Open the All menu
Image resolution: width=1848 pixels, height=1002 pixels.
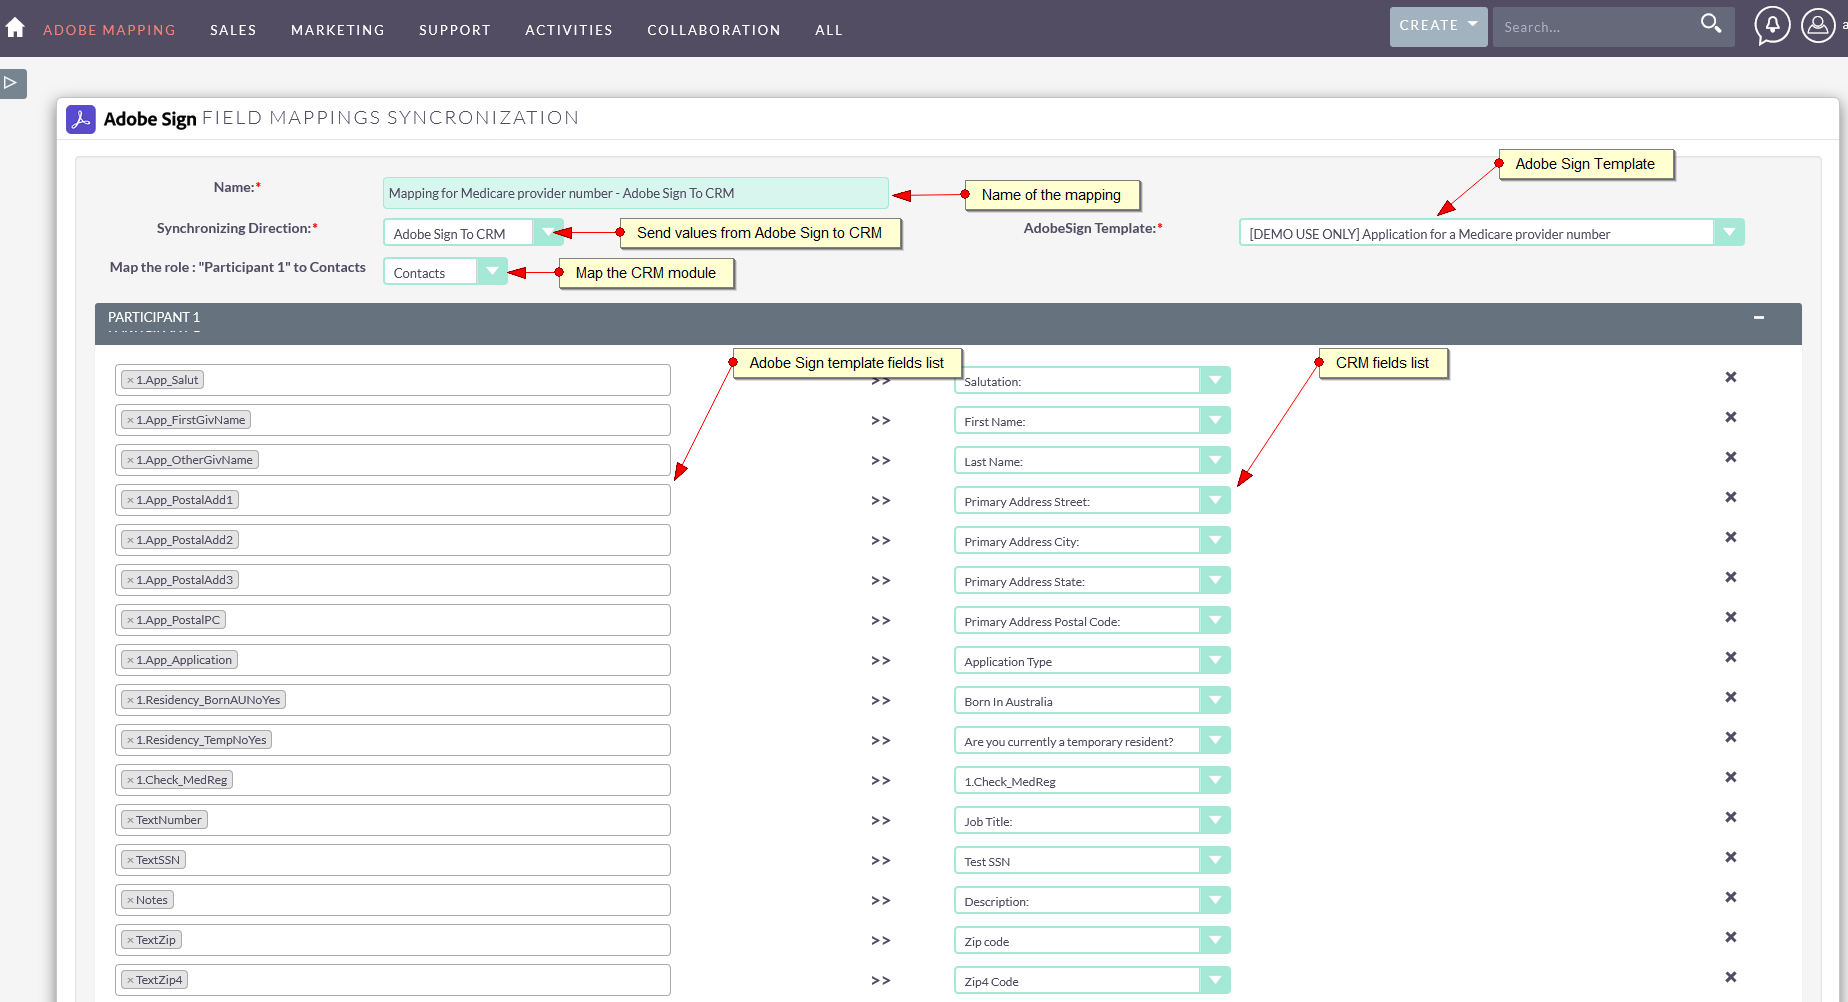coord(829,30)
